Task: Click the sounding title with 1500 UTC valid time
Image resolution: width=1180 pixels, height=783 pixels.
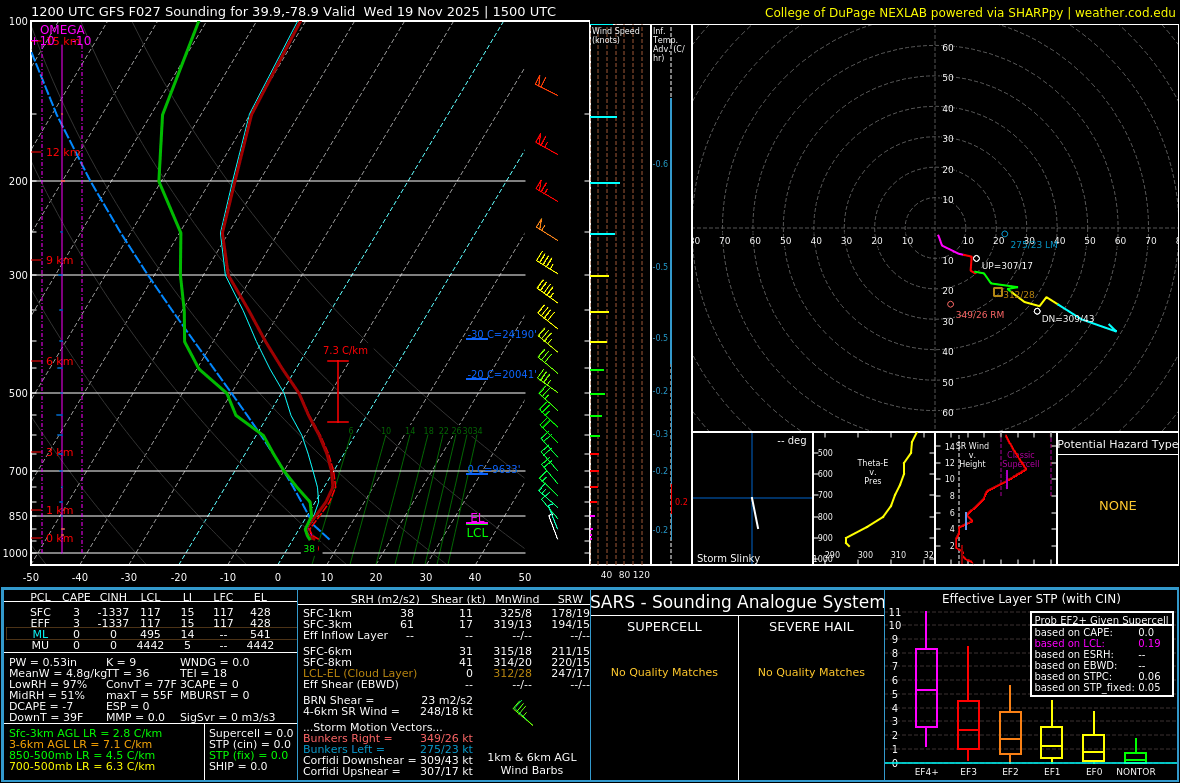Action: (293, 12)
